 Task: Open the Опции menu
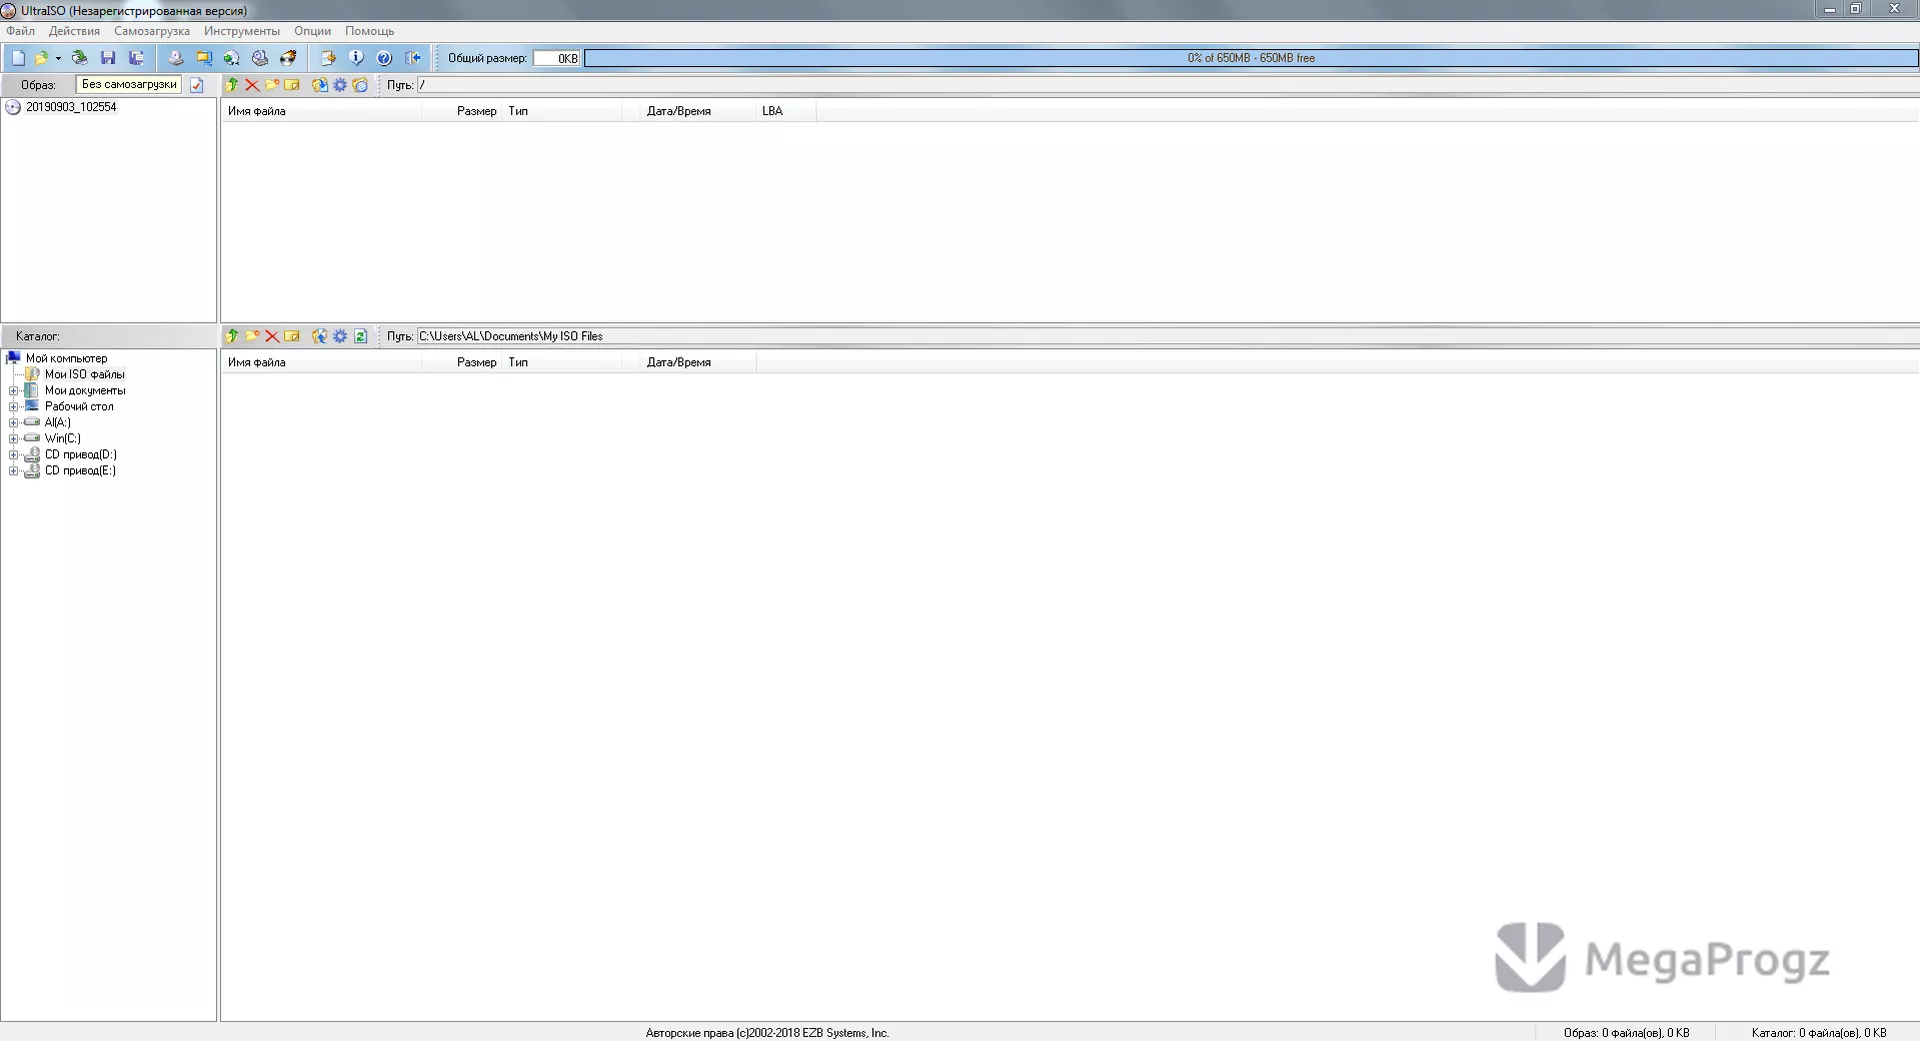312,31
